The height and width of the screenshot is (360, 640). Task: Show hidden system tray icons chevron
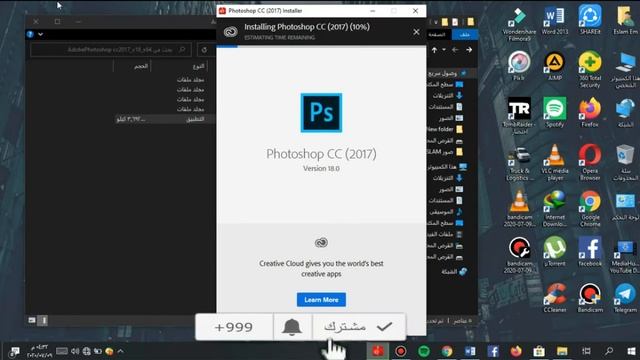[120, 351]
